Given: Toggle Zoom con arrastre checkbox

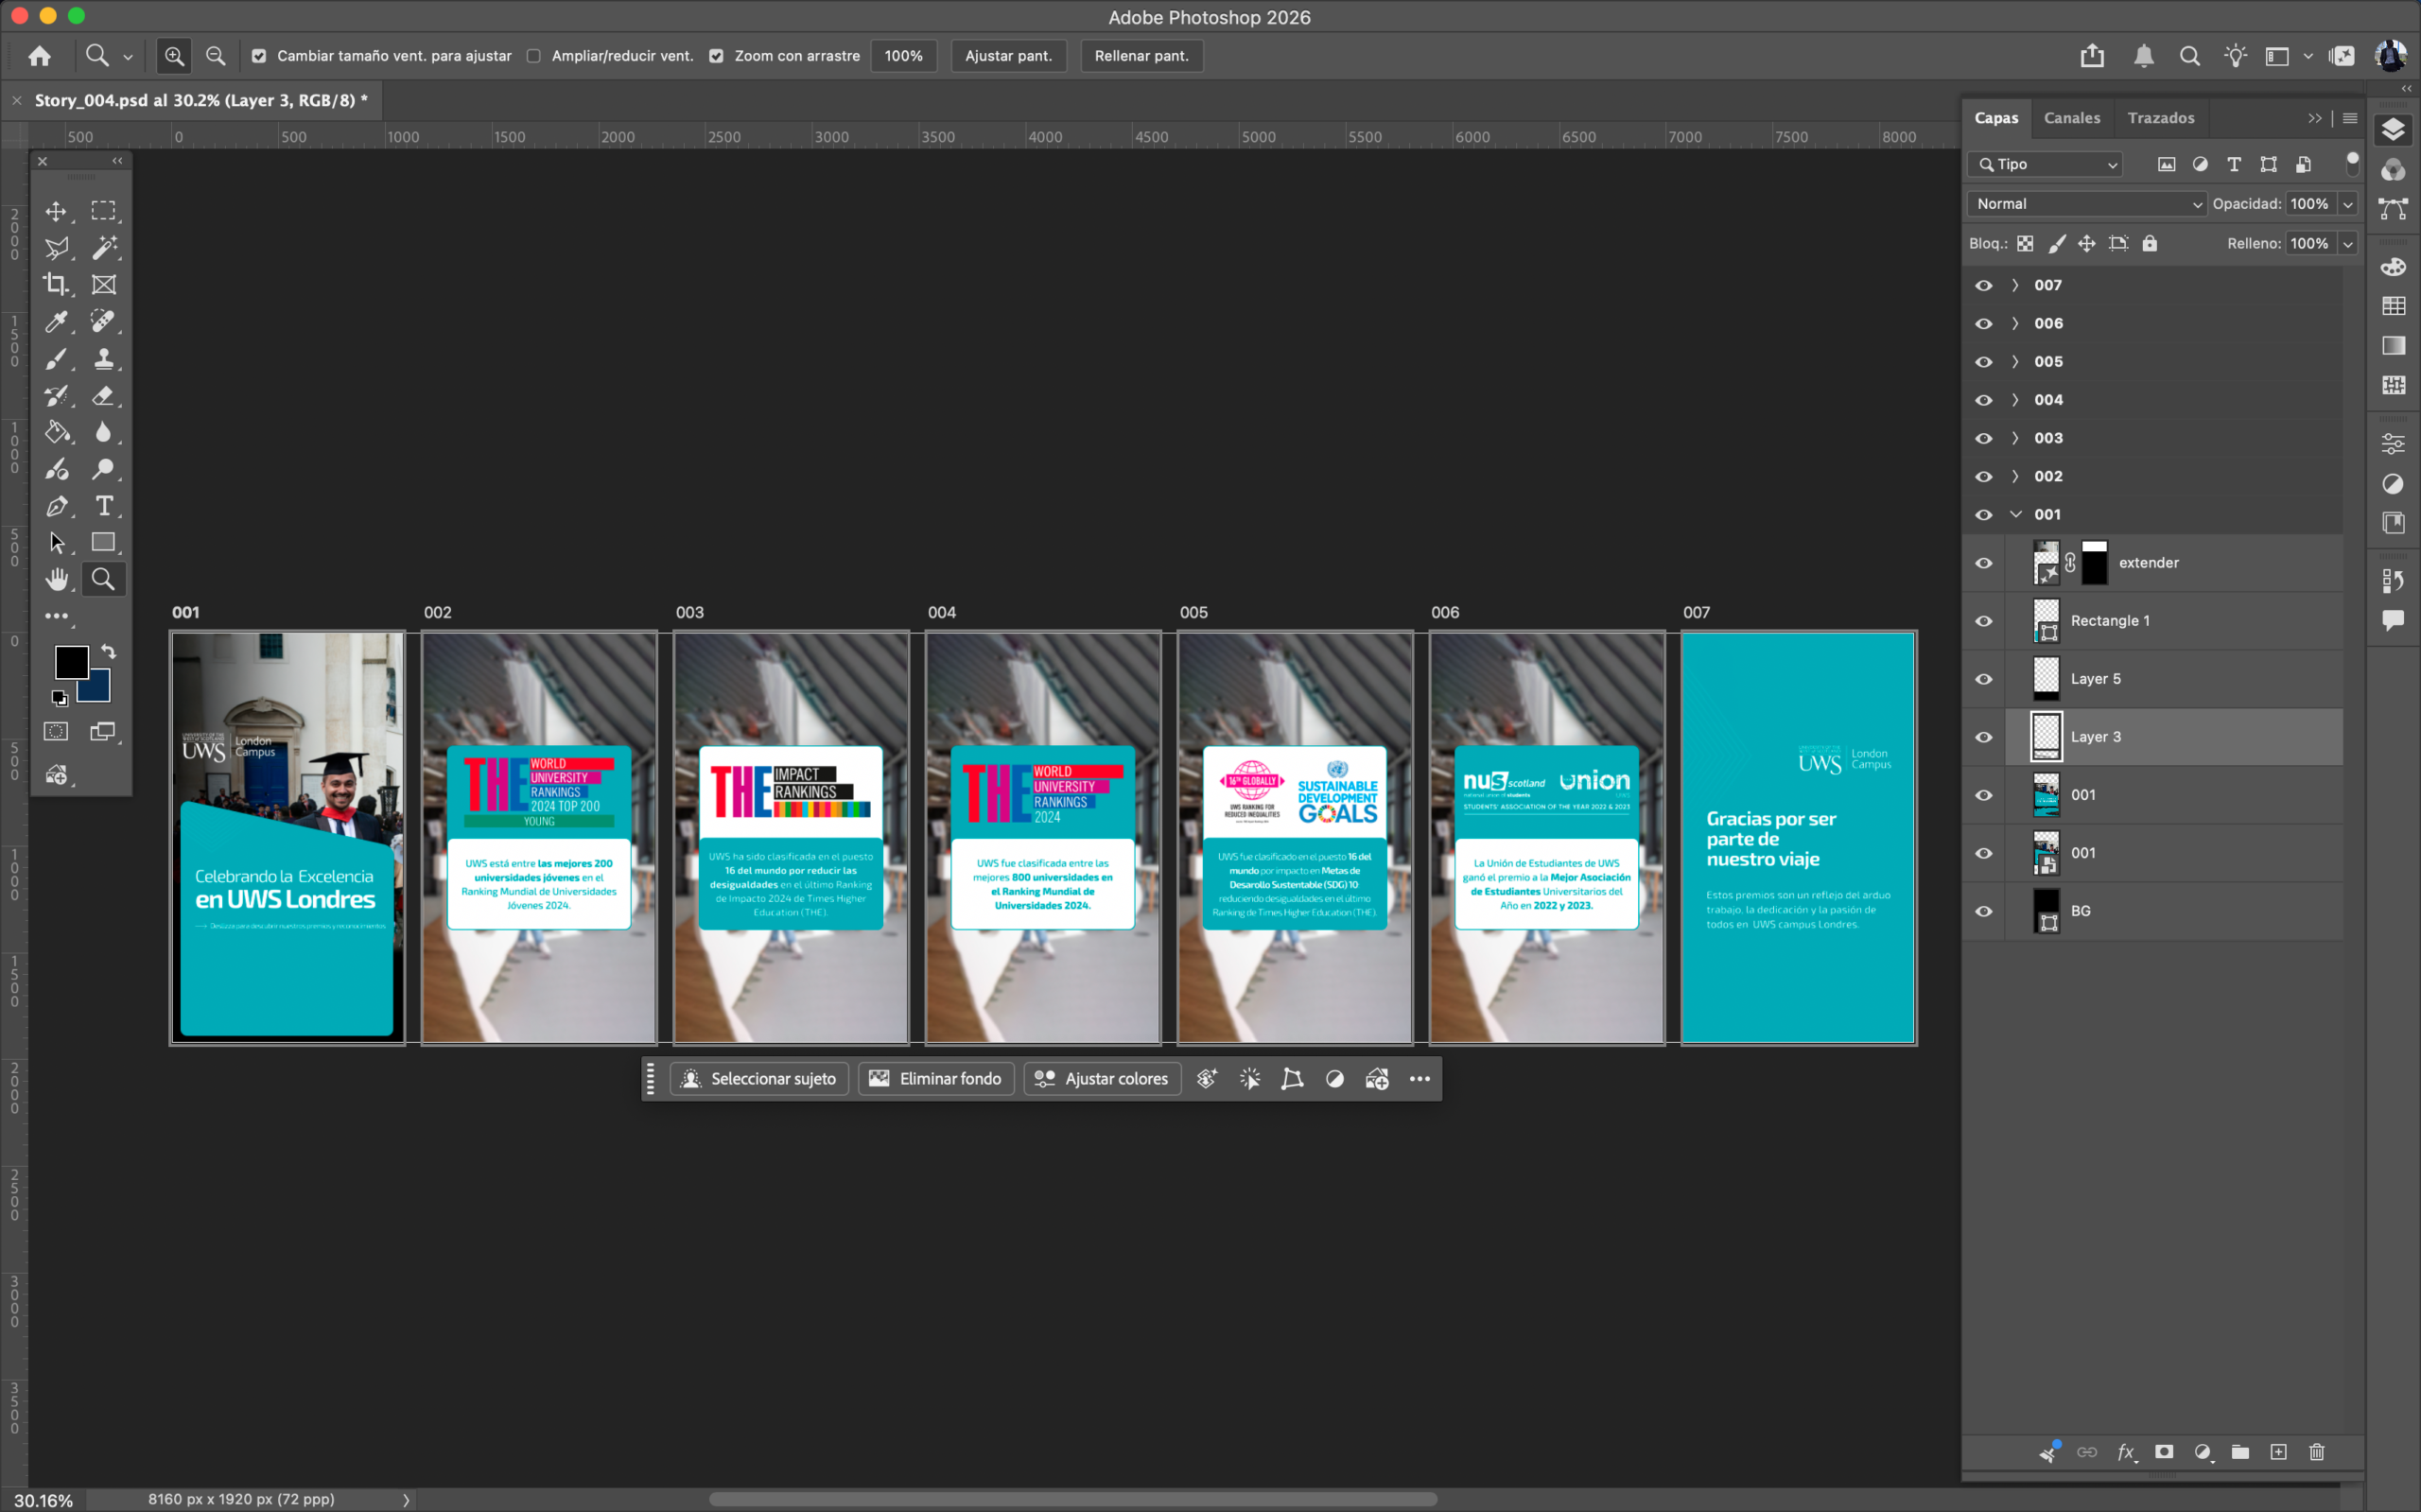Looking at the screenshot, I should click(716, 56).
